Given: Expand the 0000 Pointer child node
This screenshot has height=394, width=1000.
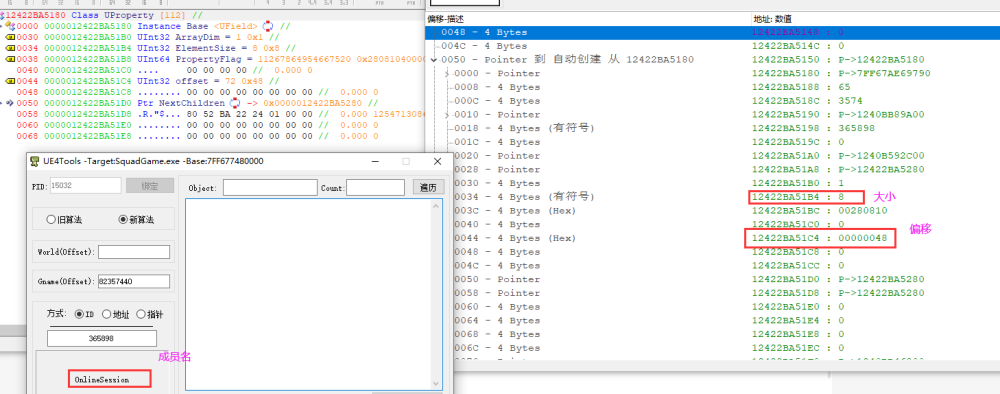Looking at the screenshot, I should click(x=448, y=74).
